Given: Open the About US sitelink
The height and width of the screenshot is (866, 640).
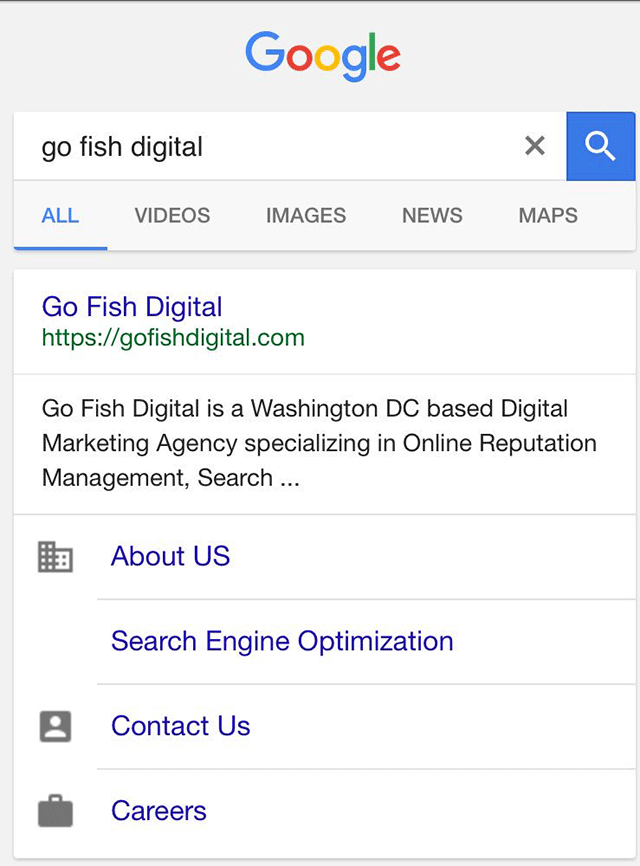Looking at the screenshot, I should click(170, 557).
